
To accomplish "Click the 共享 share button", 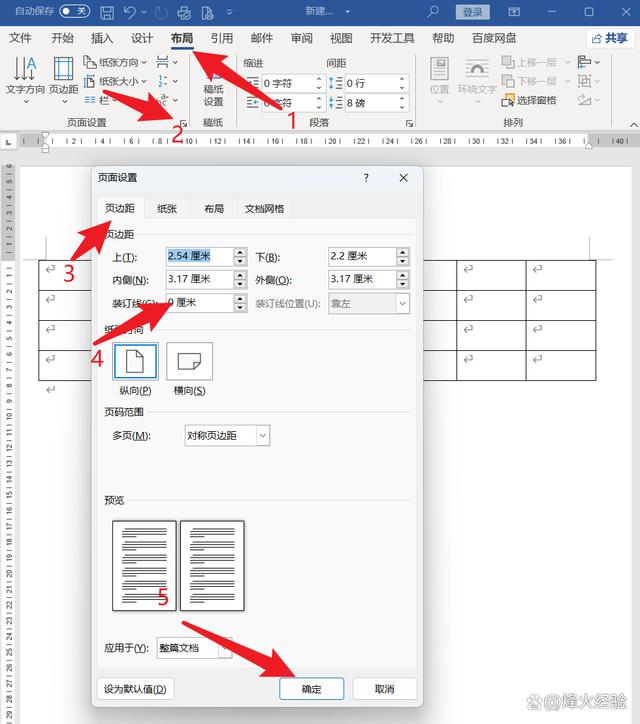I will tap(610, 38).
